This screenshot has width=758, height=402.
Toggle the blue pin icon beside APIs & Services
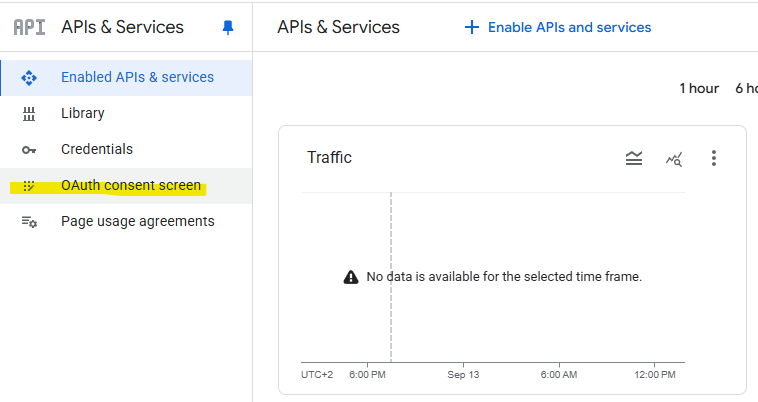tap(227, 28)
